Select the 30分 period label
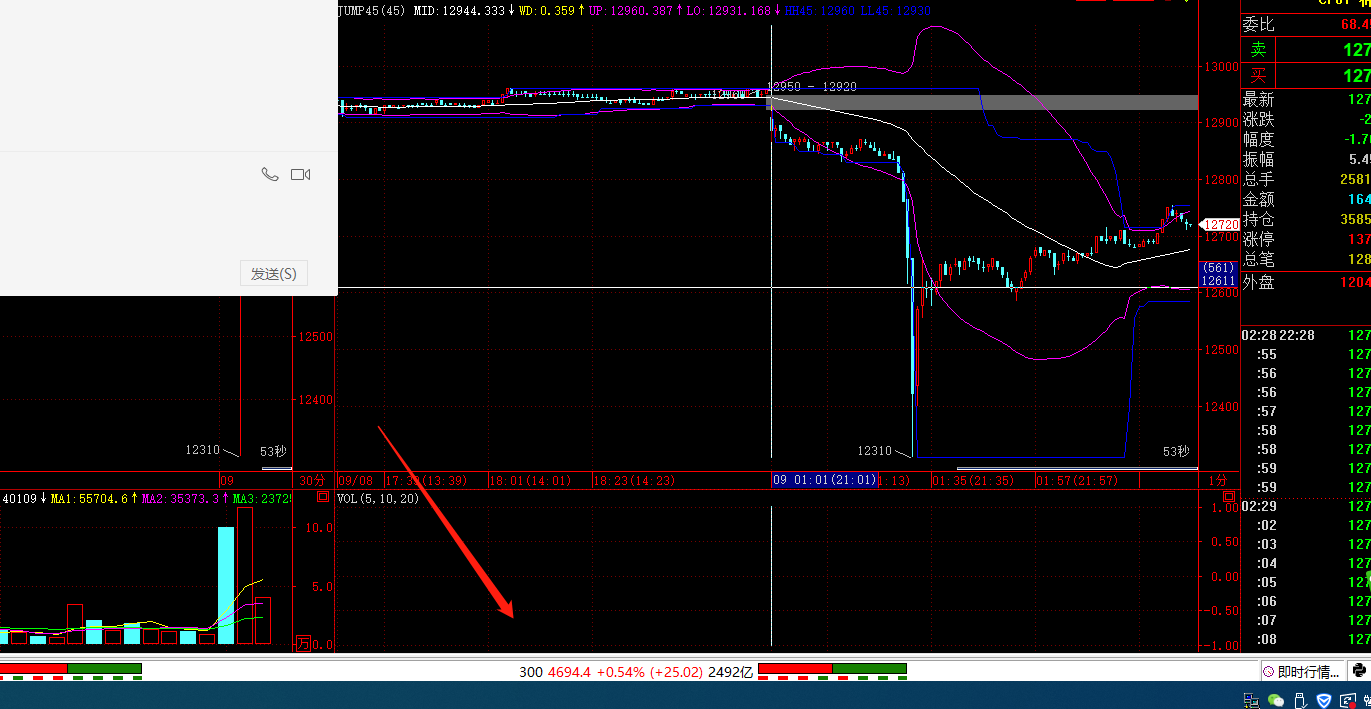Image resolution: width=1371 pixels, height=709 pixels. tap(312, 481)
